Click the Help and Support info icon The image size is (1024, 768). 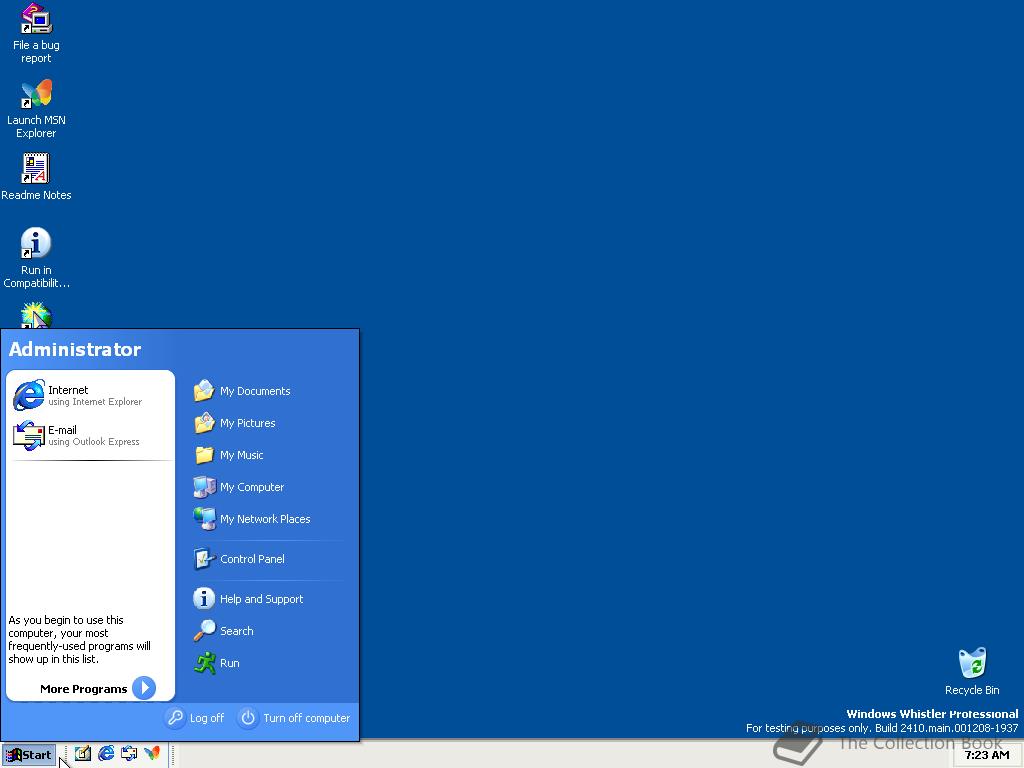(x=204, y=599)
